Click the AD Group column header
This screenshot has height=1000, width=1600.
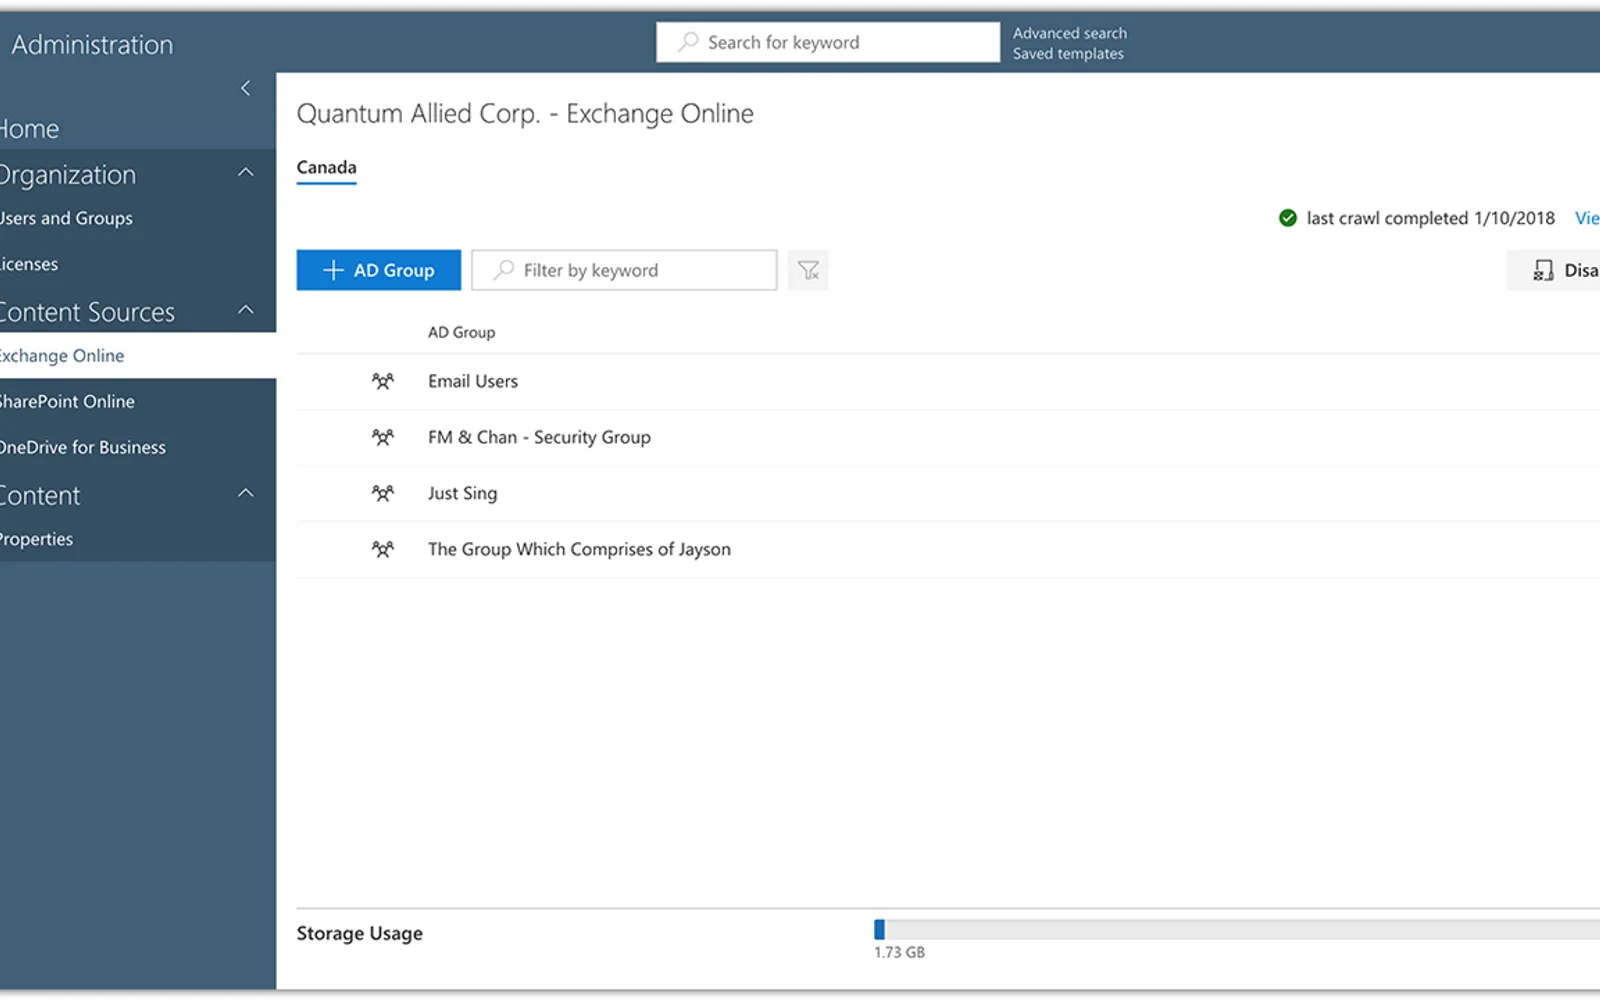click(461, 332)
